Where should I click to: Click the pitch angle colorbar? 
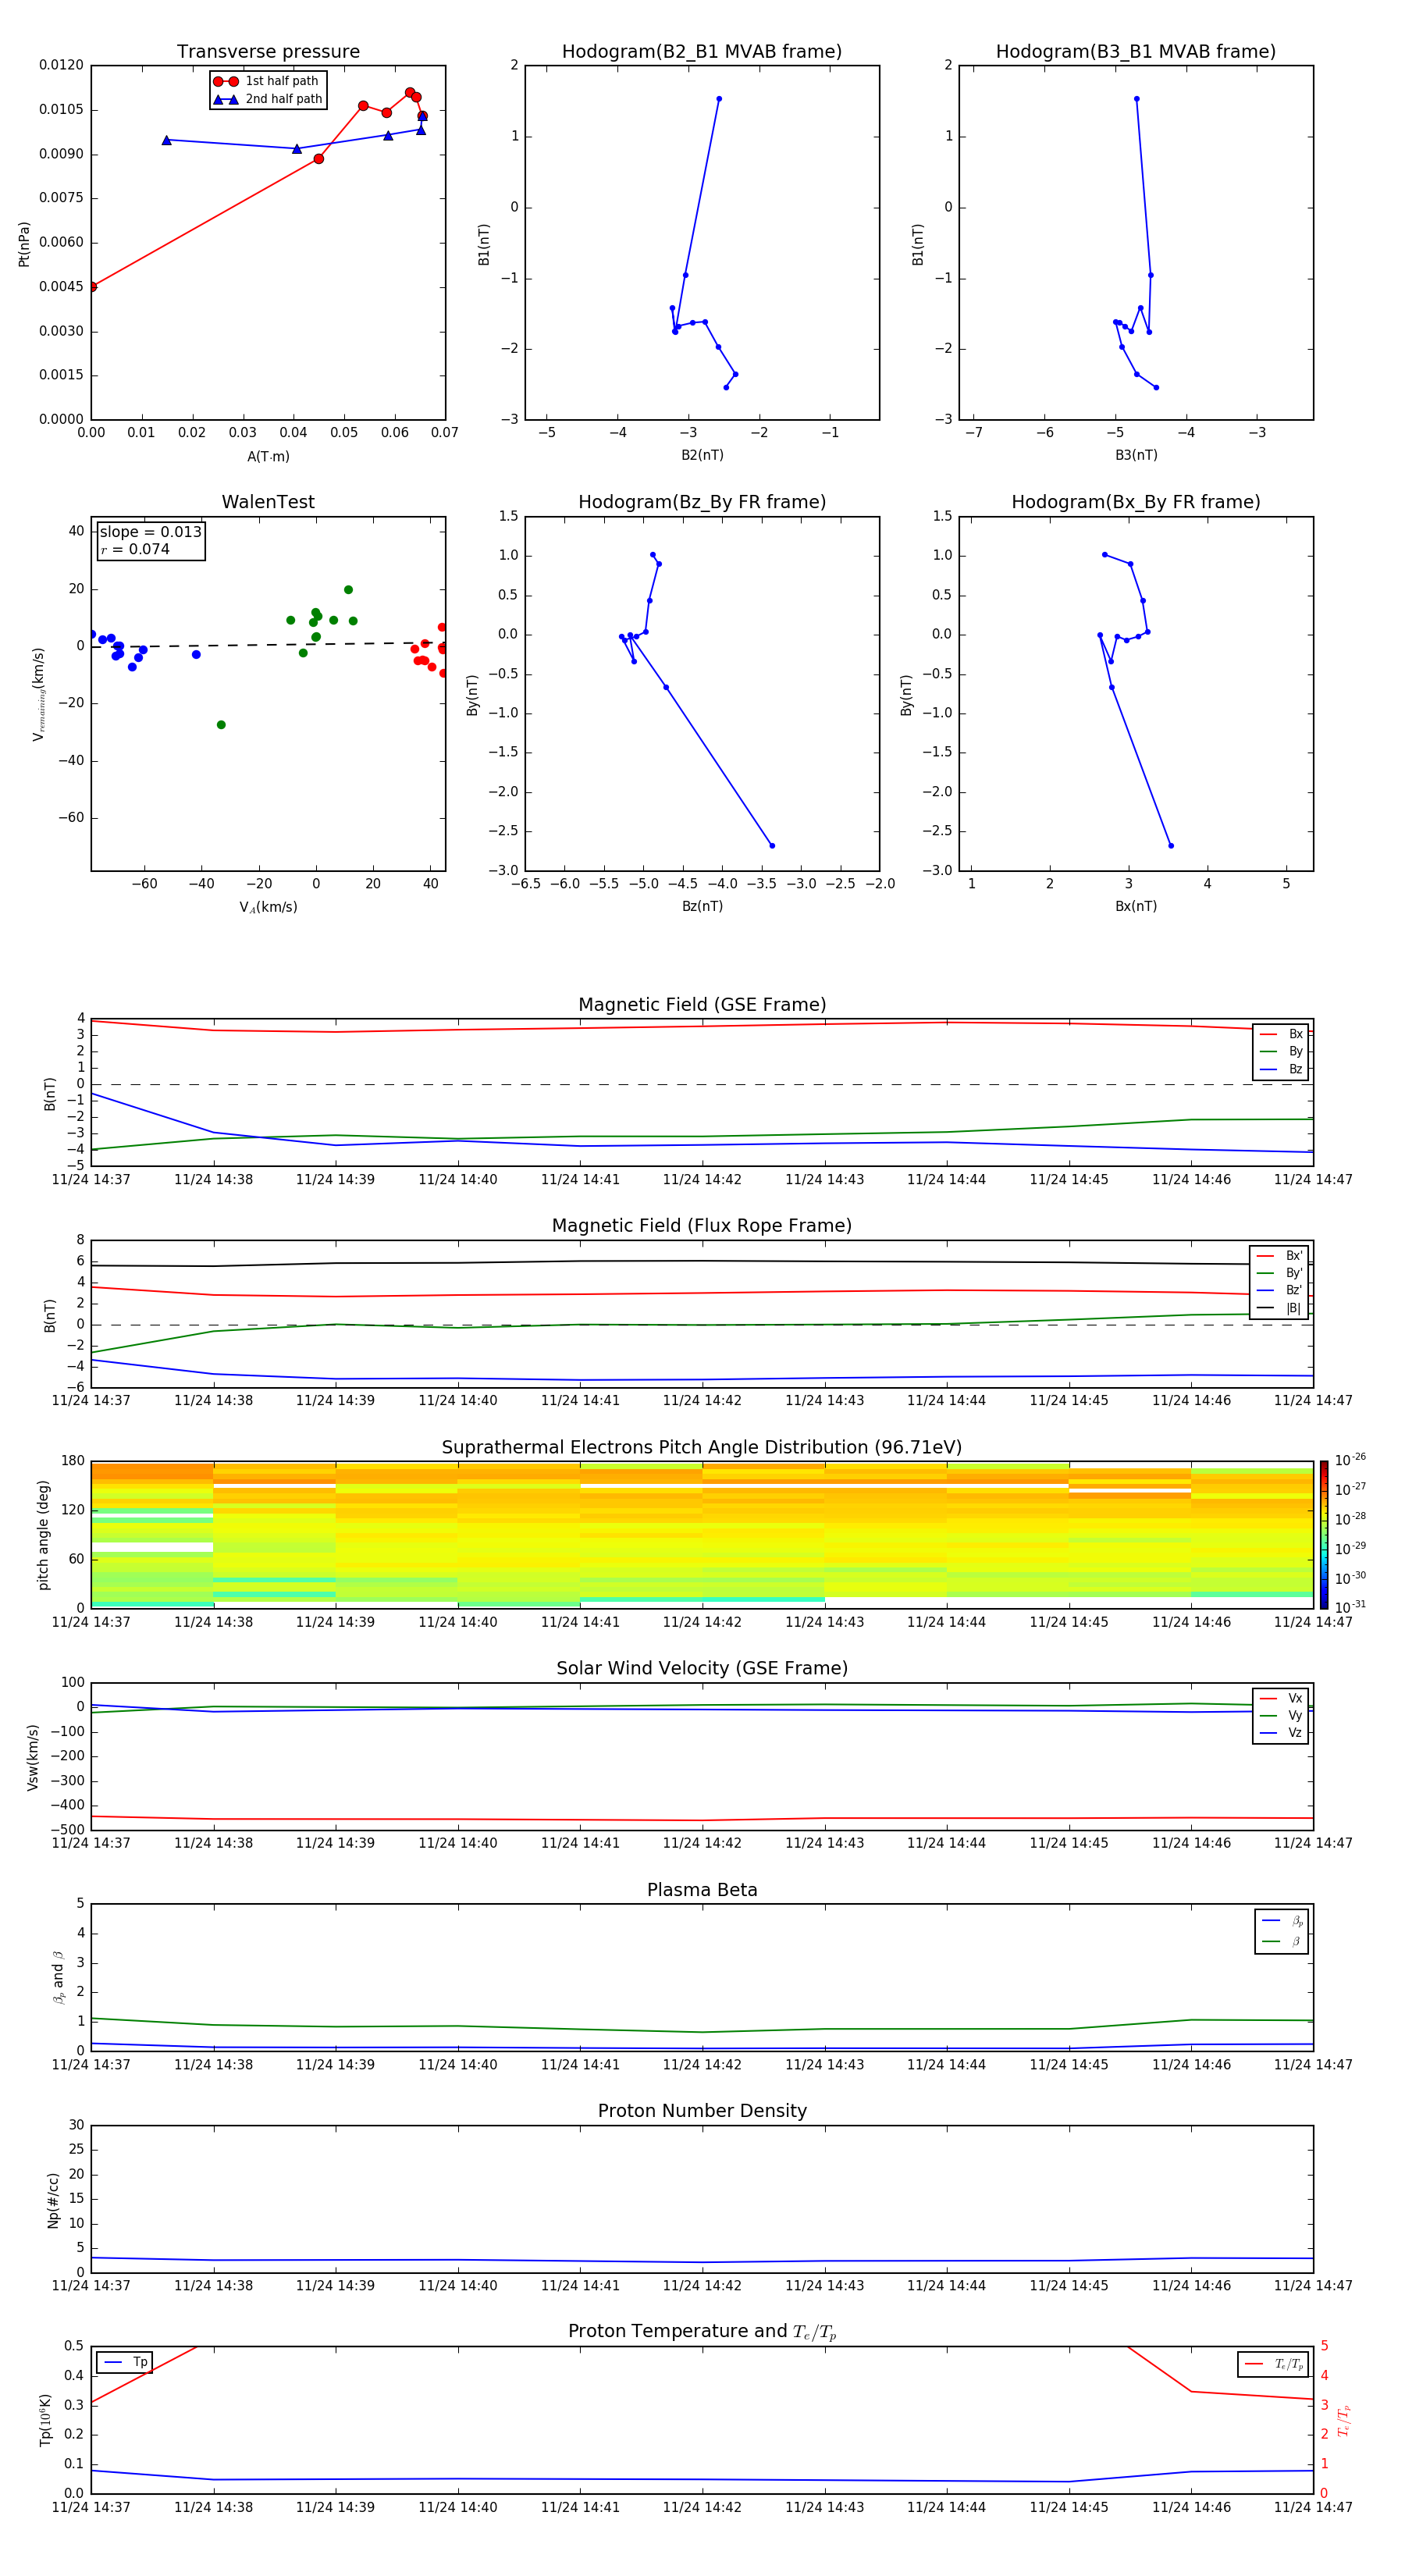(1324, 1535)
